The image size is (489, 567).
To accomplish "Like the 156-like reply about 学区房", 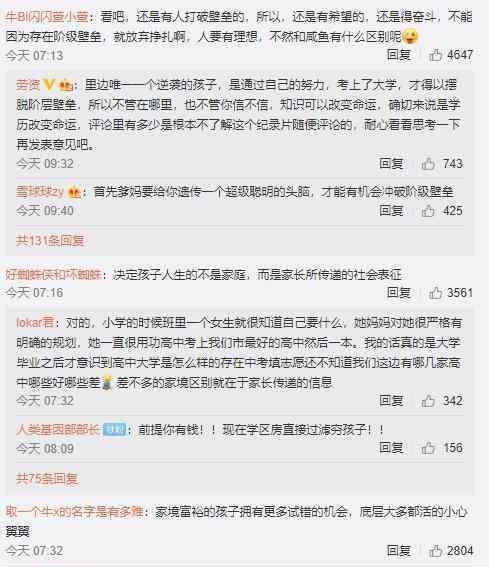I will 428,448.
